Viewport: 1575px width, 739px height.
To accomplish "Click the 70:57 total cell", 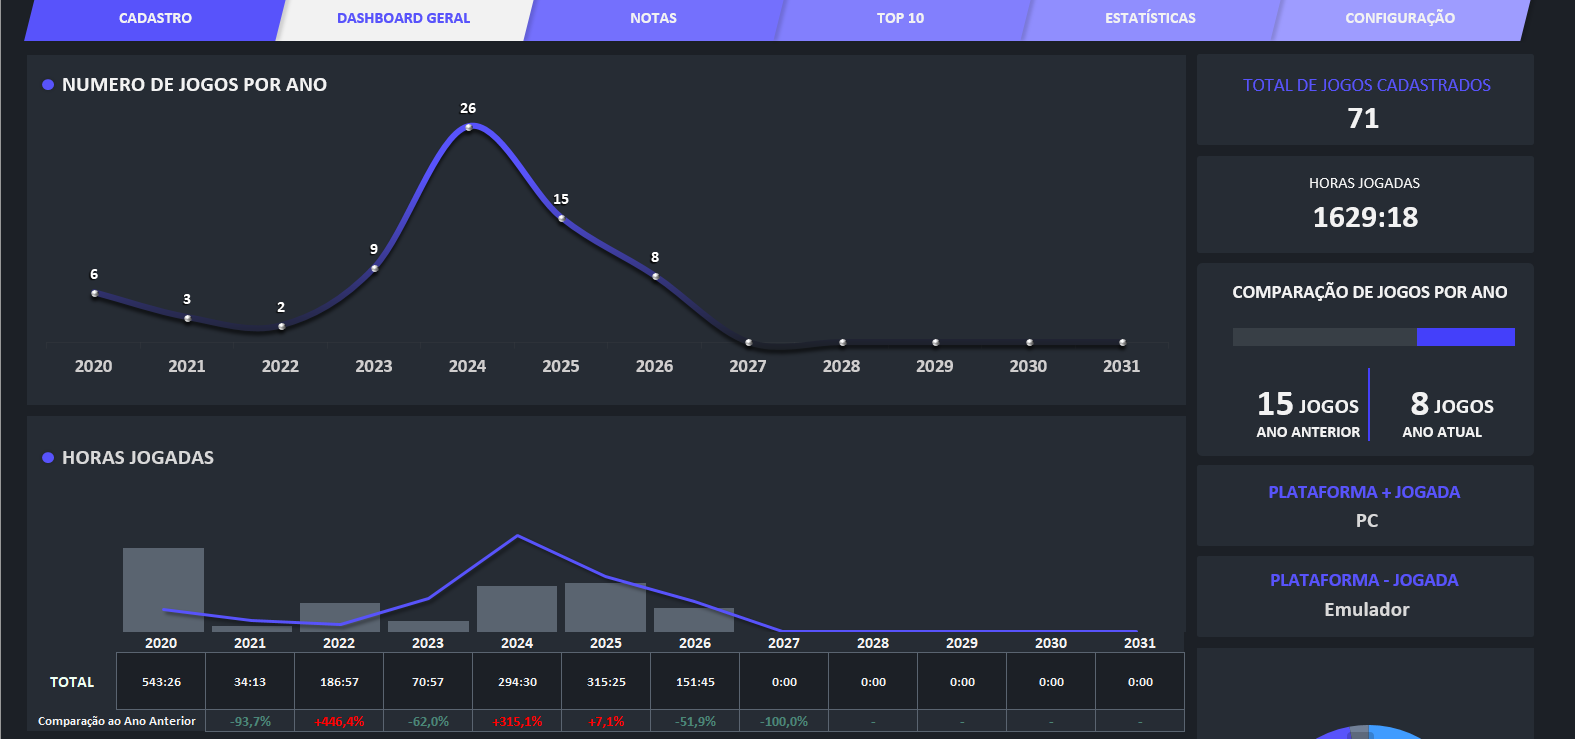I will (x=428, y=682).
